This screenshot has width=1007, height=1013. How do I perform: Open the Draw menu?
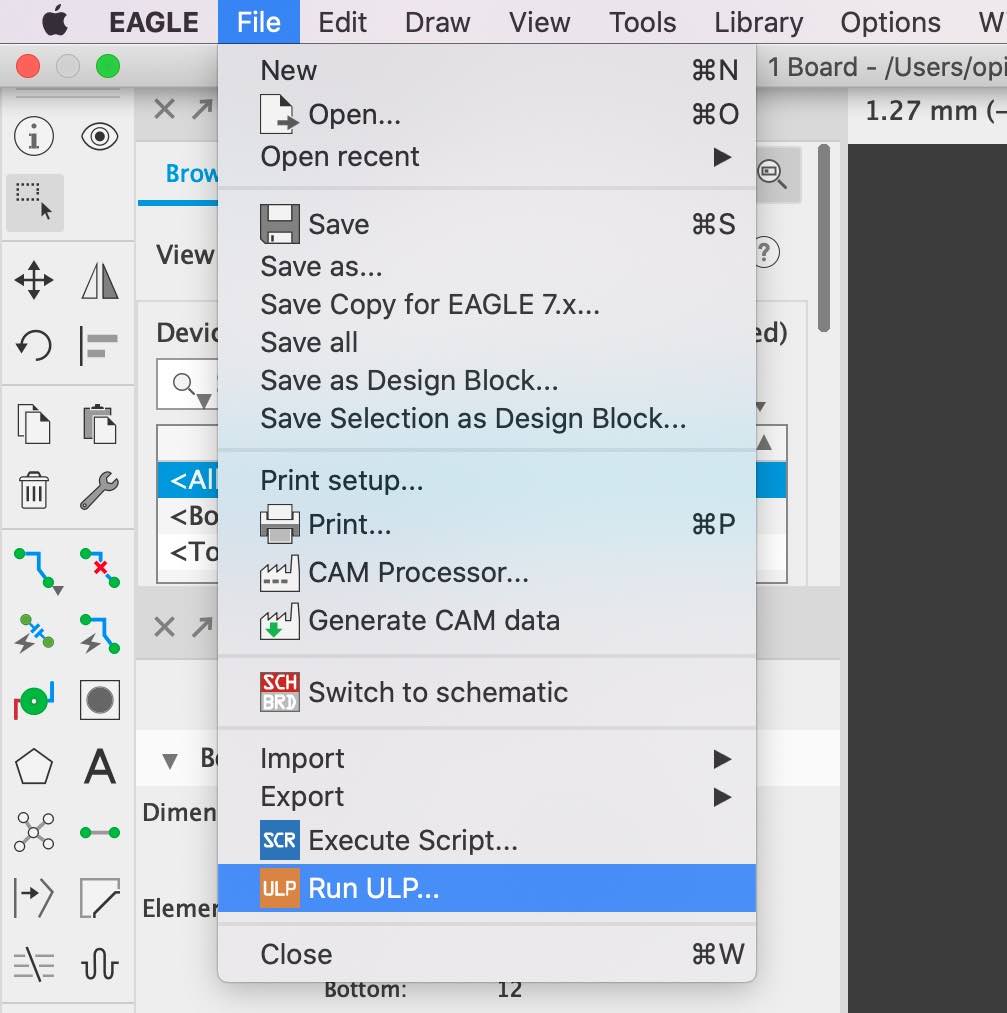point(437,22)
